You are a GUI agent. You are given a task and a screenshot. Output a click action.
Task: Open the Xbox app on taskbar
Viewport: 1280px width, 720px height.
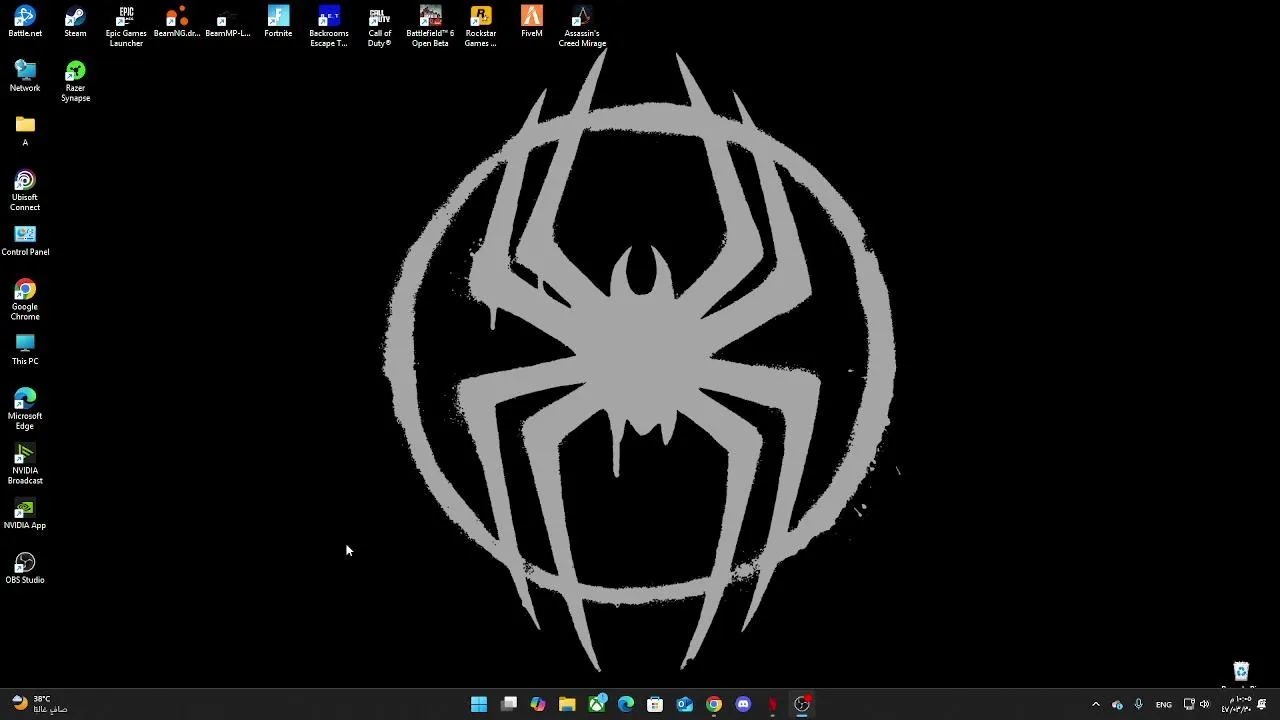coord(597,704)
